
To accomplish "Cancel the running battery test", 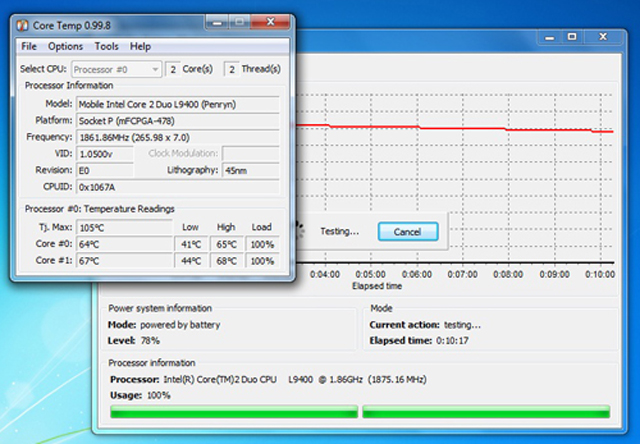I will (x=408, y=232).
